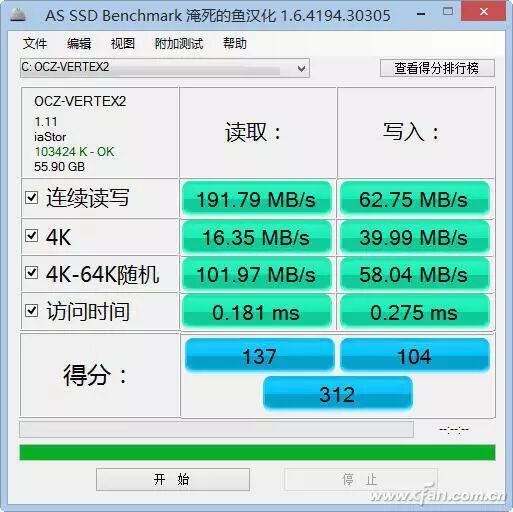The image size is (513, 512).
Task: Click the 停止 button
Action: (x=360, y=479)
